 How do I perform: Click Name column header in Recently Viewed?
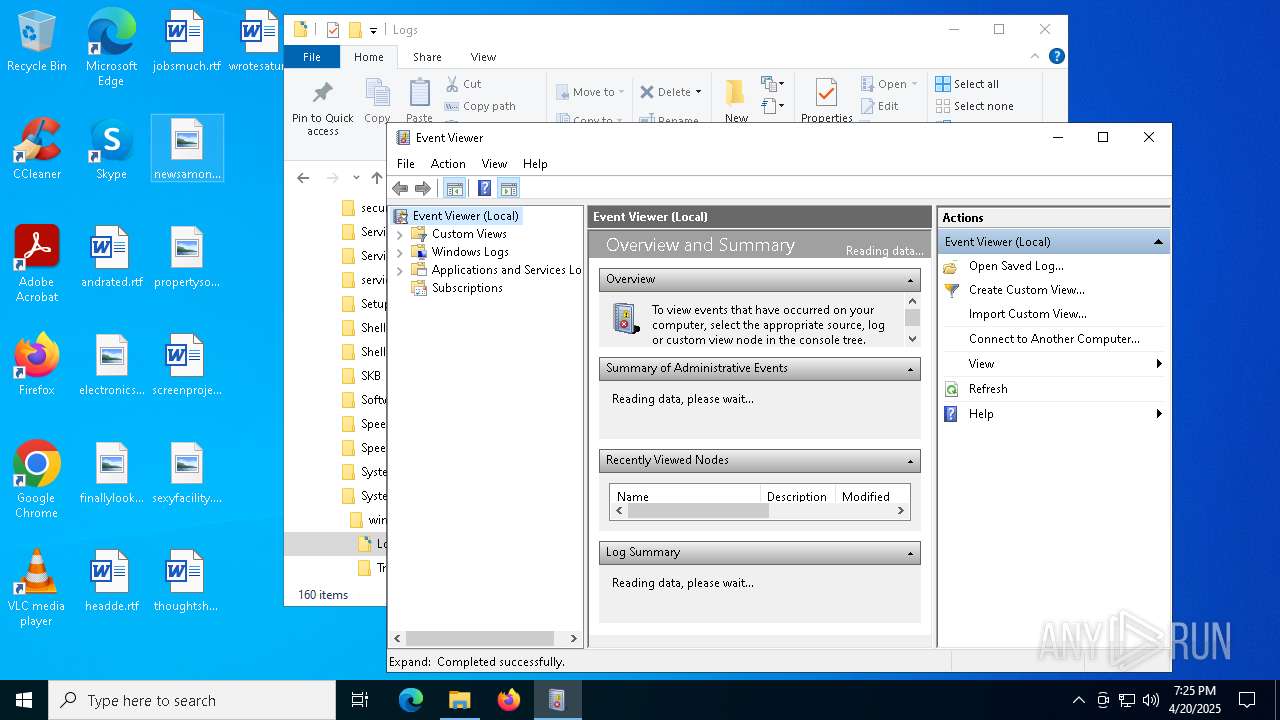click(x=685, y=496)
